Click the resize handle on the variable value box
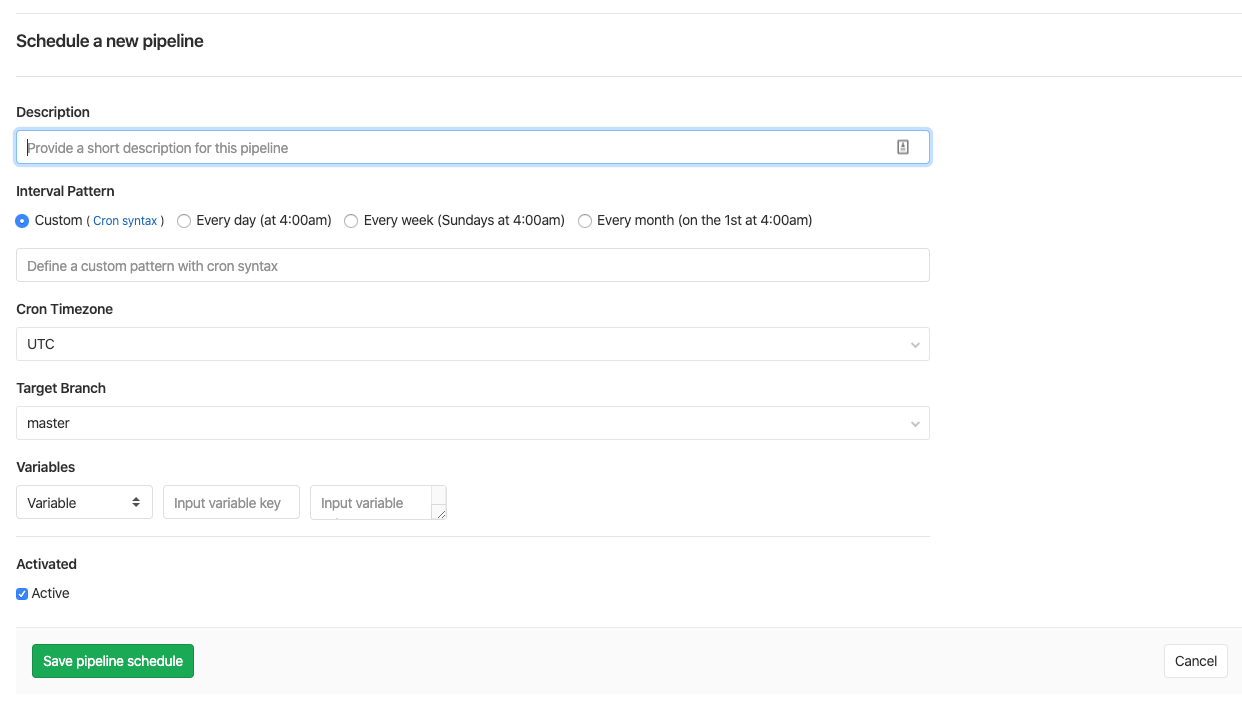The image size is (1242, 723). tap(440, 514)
